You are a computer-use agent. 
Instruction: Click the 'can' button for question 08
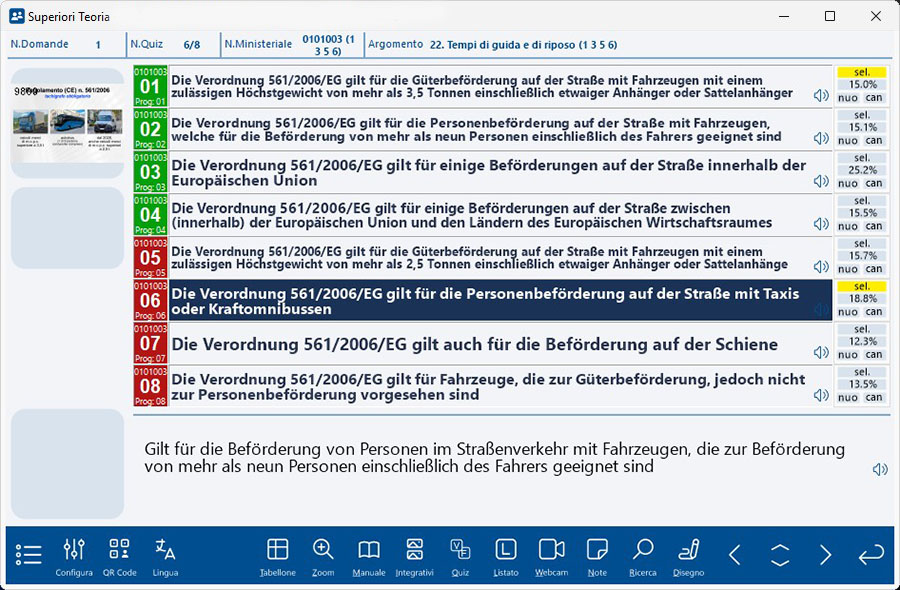(874, 397)
